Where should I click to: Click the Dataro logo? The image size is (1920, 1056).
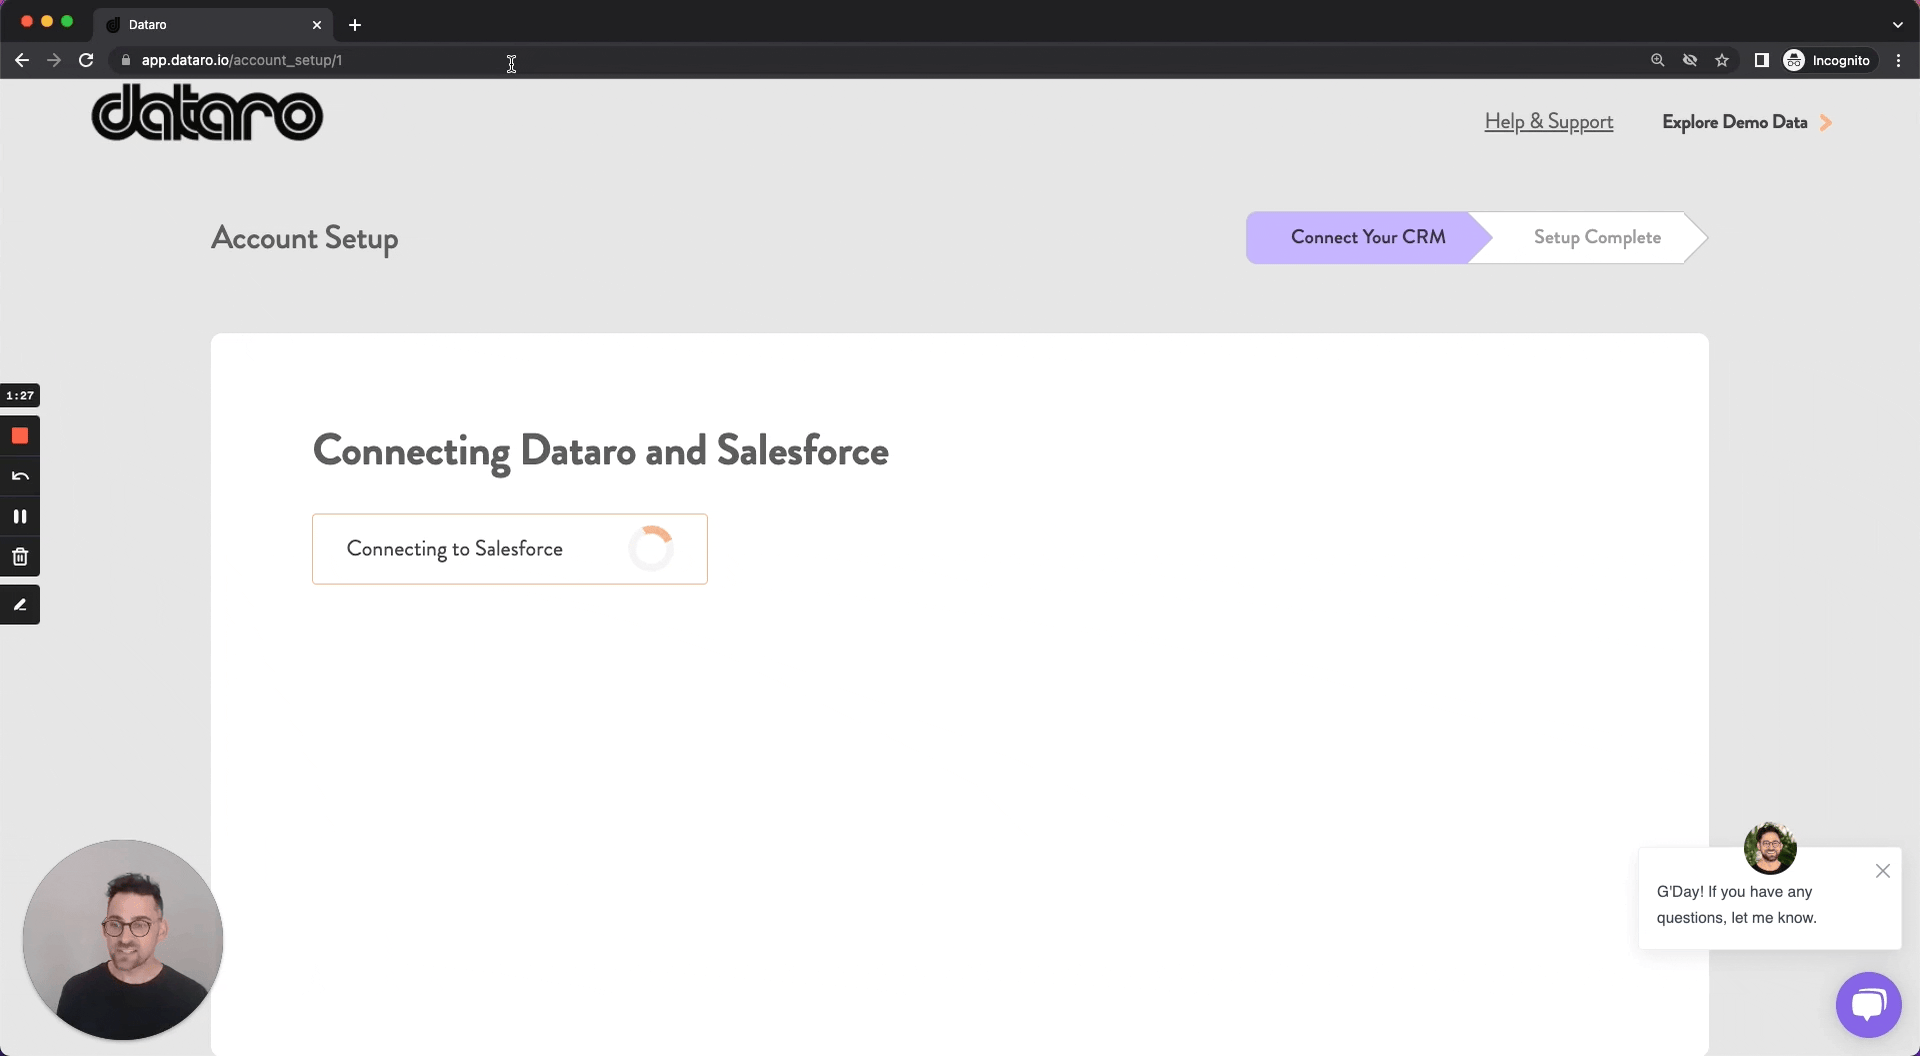(206, 113)
